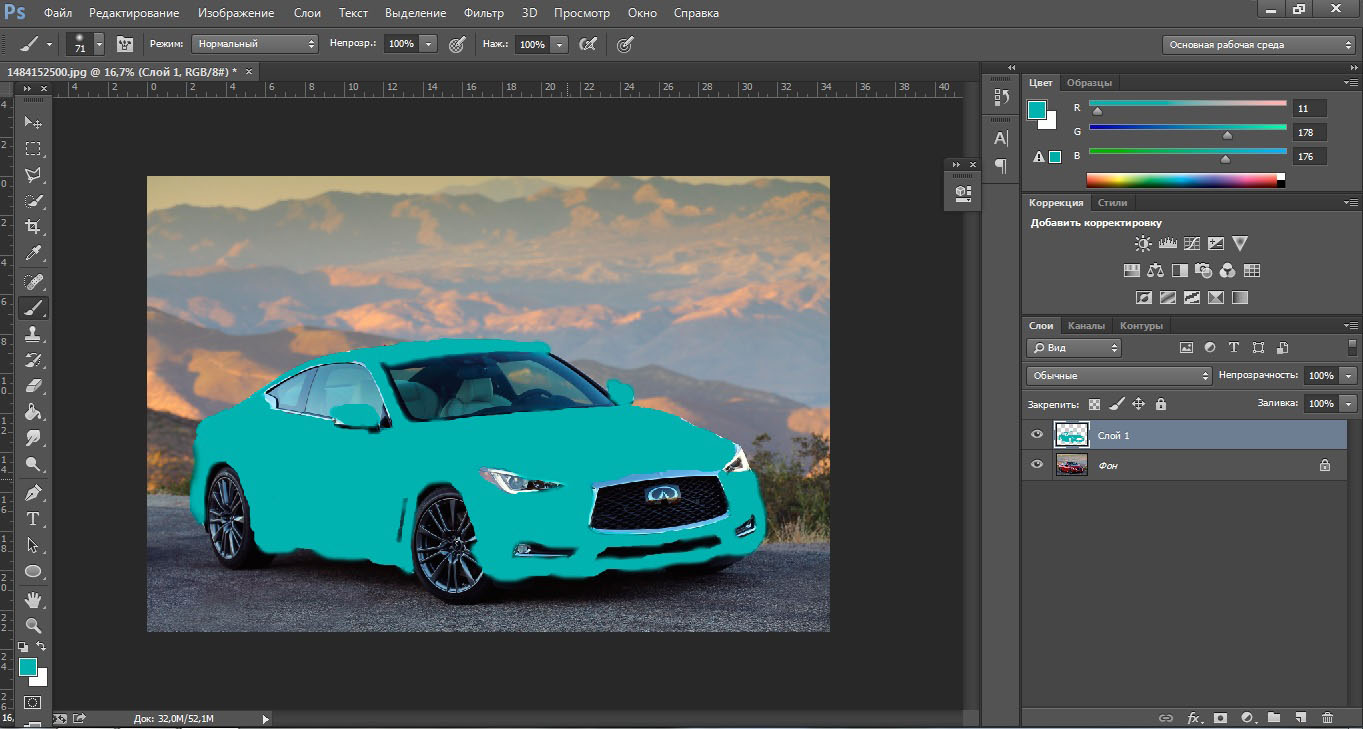The width and height of the screenshot is (1363, 729).
Task: Select the Brush tool in toolbox
Action: pyautogui.click(x=33, y=308)
